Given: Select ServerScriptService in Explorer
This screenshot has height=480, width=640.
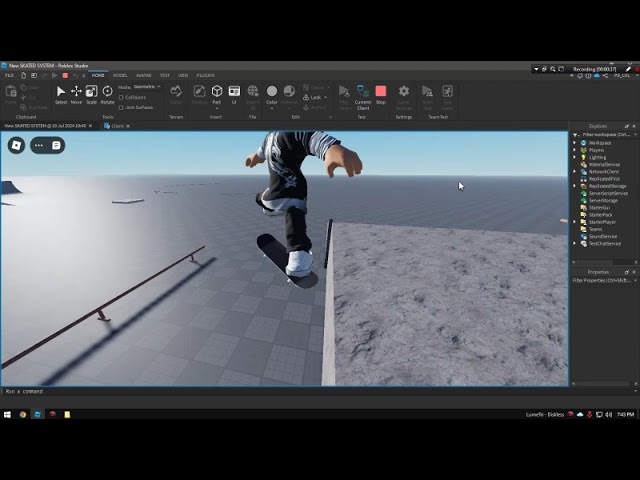Looking at the screenshot, I should (608, 193).
